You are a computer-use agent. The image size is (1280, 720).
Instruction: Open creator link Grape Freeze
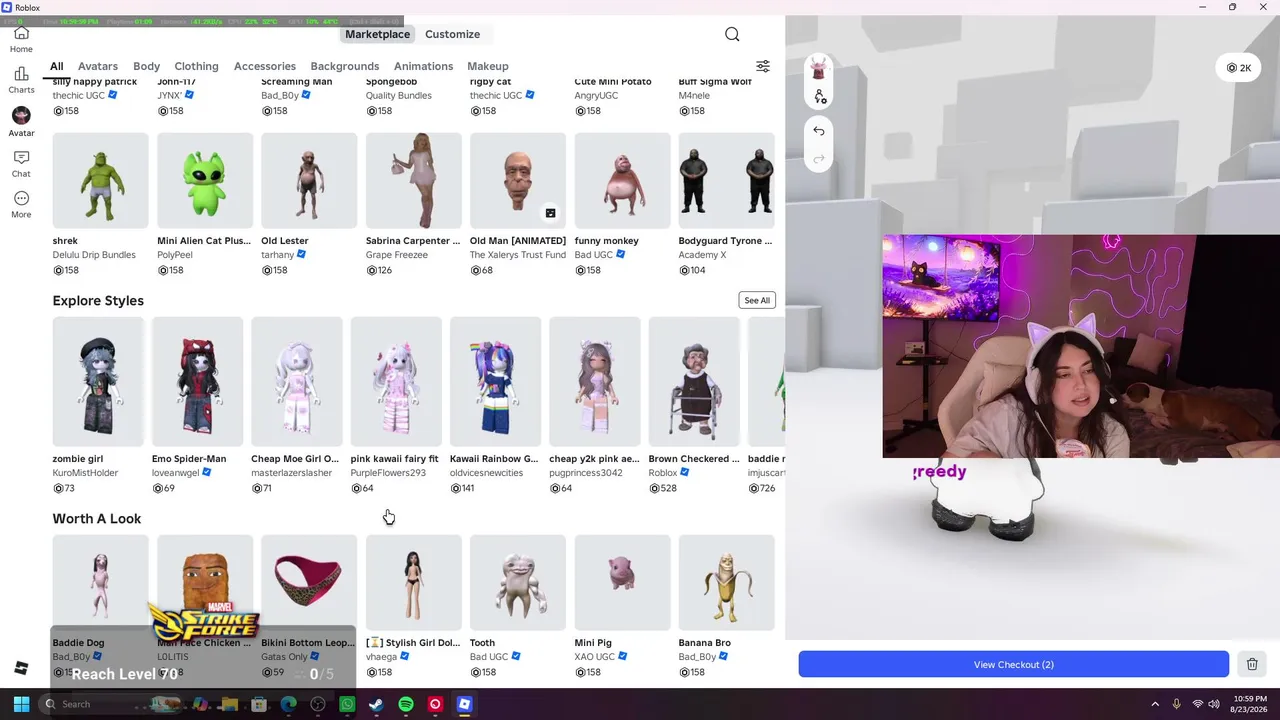(x=397, y=255)
